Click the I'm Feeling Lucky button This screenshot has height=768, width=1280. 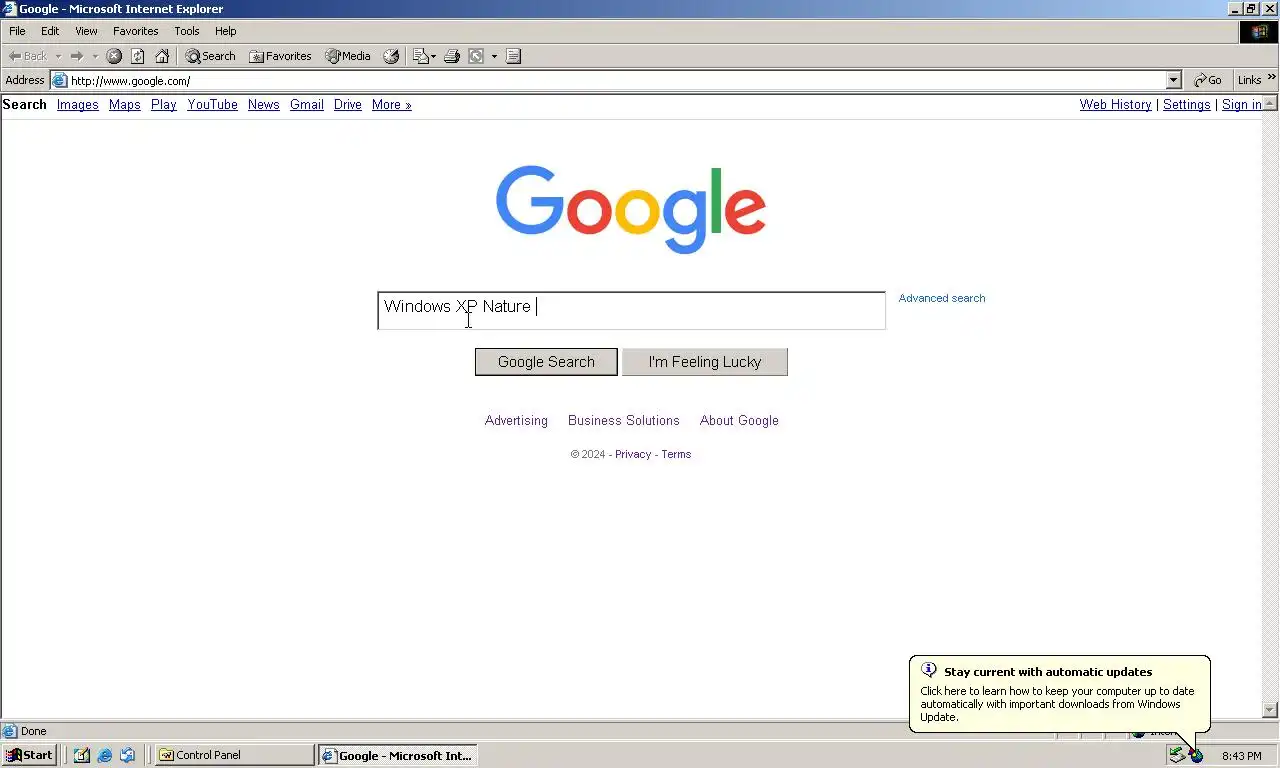point(705,362)
